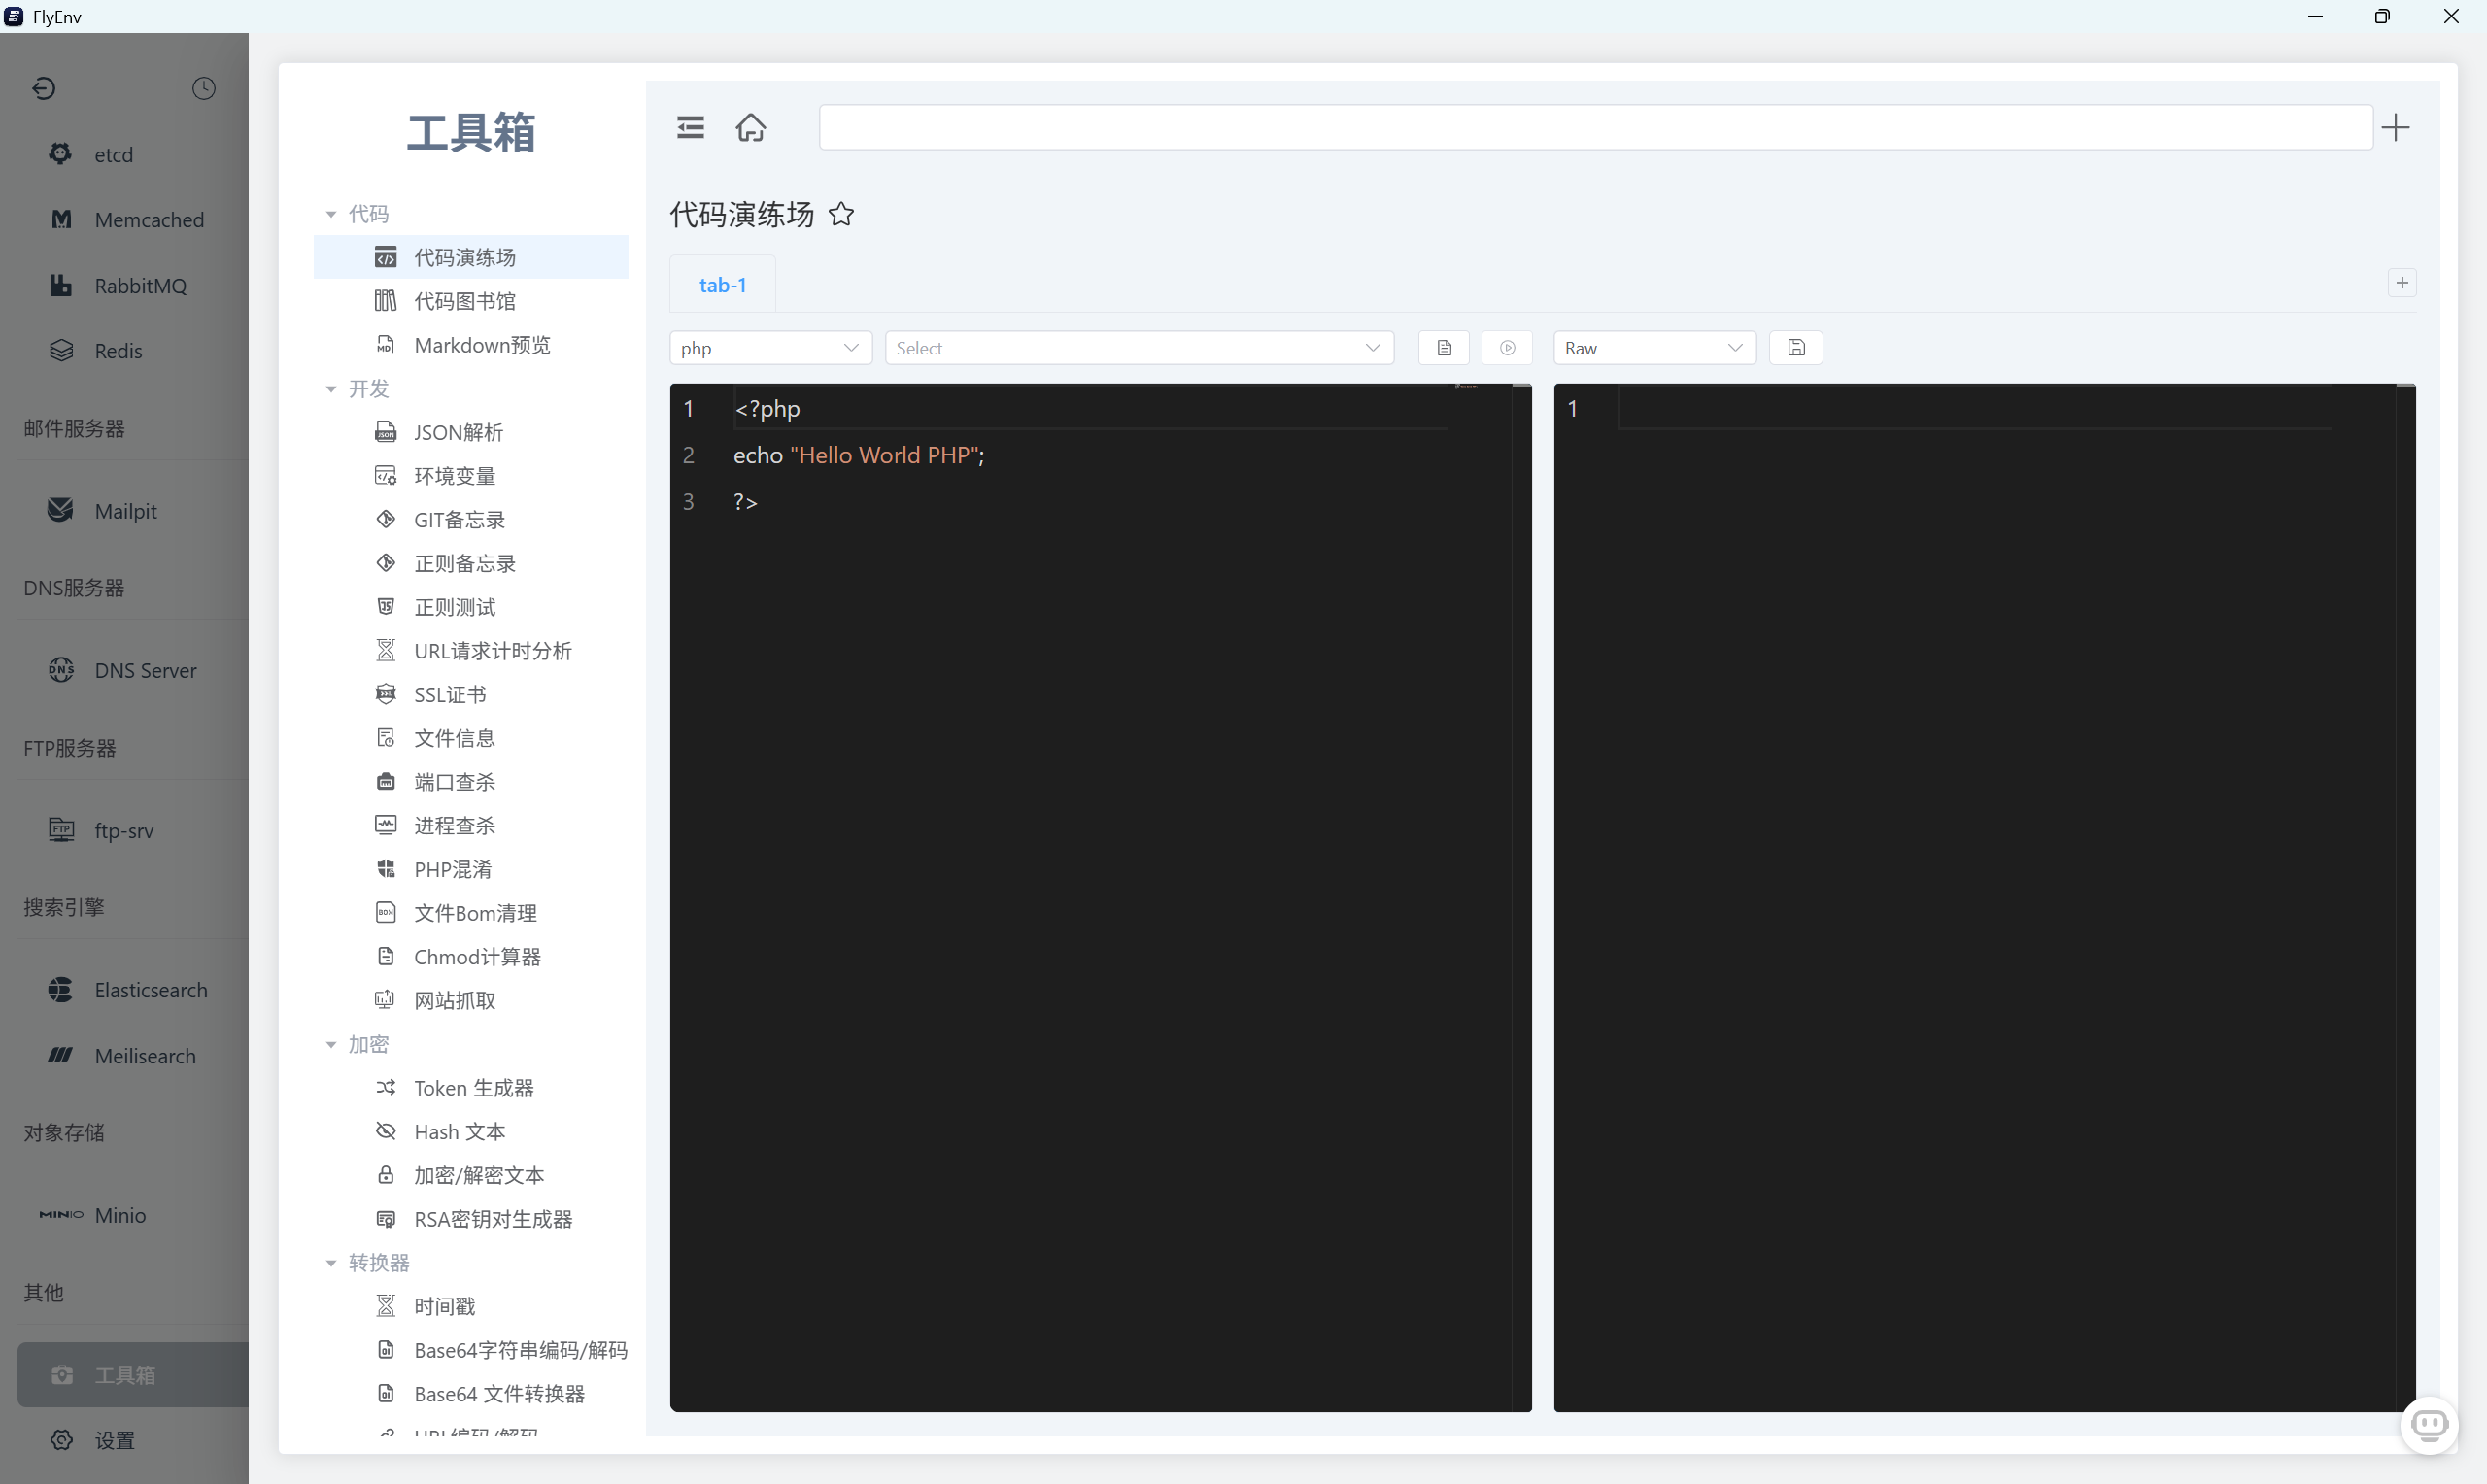
Task: Open 设置 at the bottom of the sidebar
Action: pos(113,1440)
